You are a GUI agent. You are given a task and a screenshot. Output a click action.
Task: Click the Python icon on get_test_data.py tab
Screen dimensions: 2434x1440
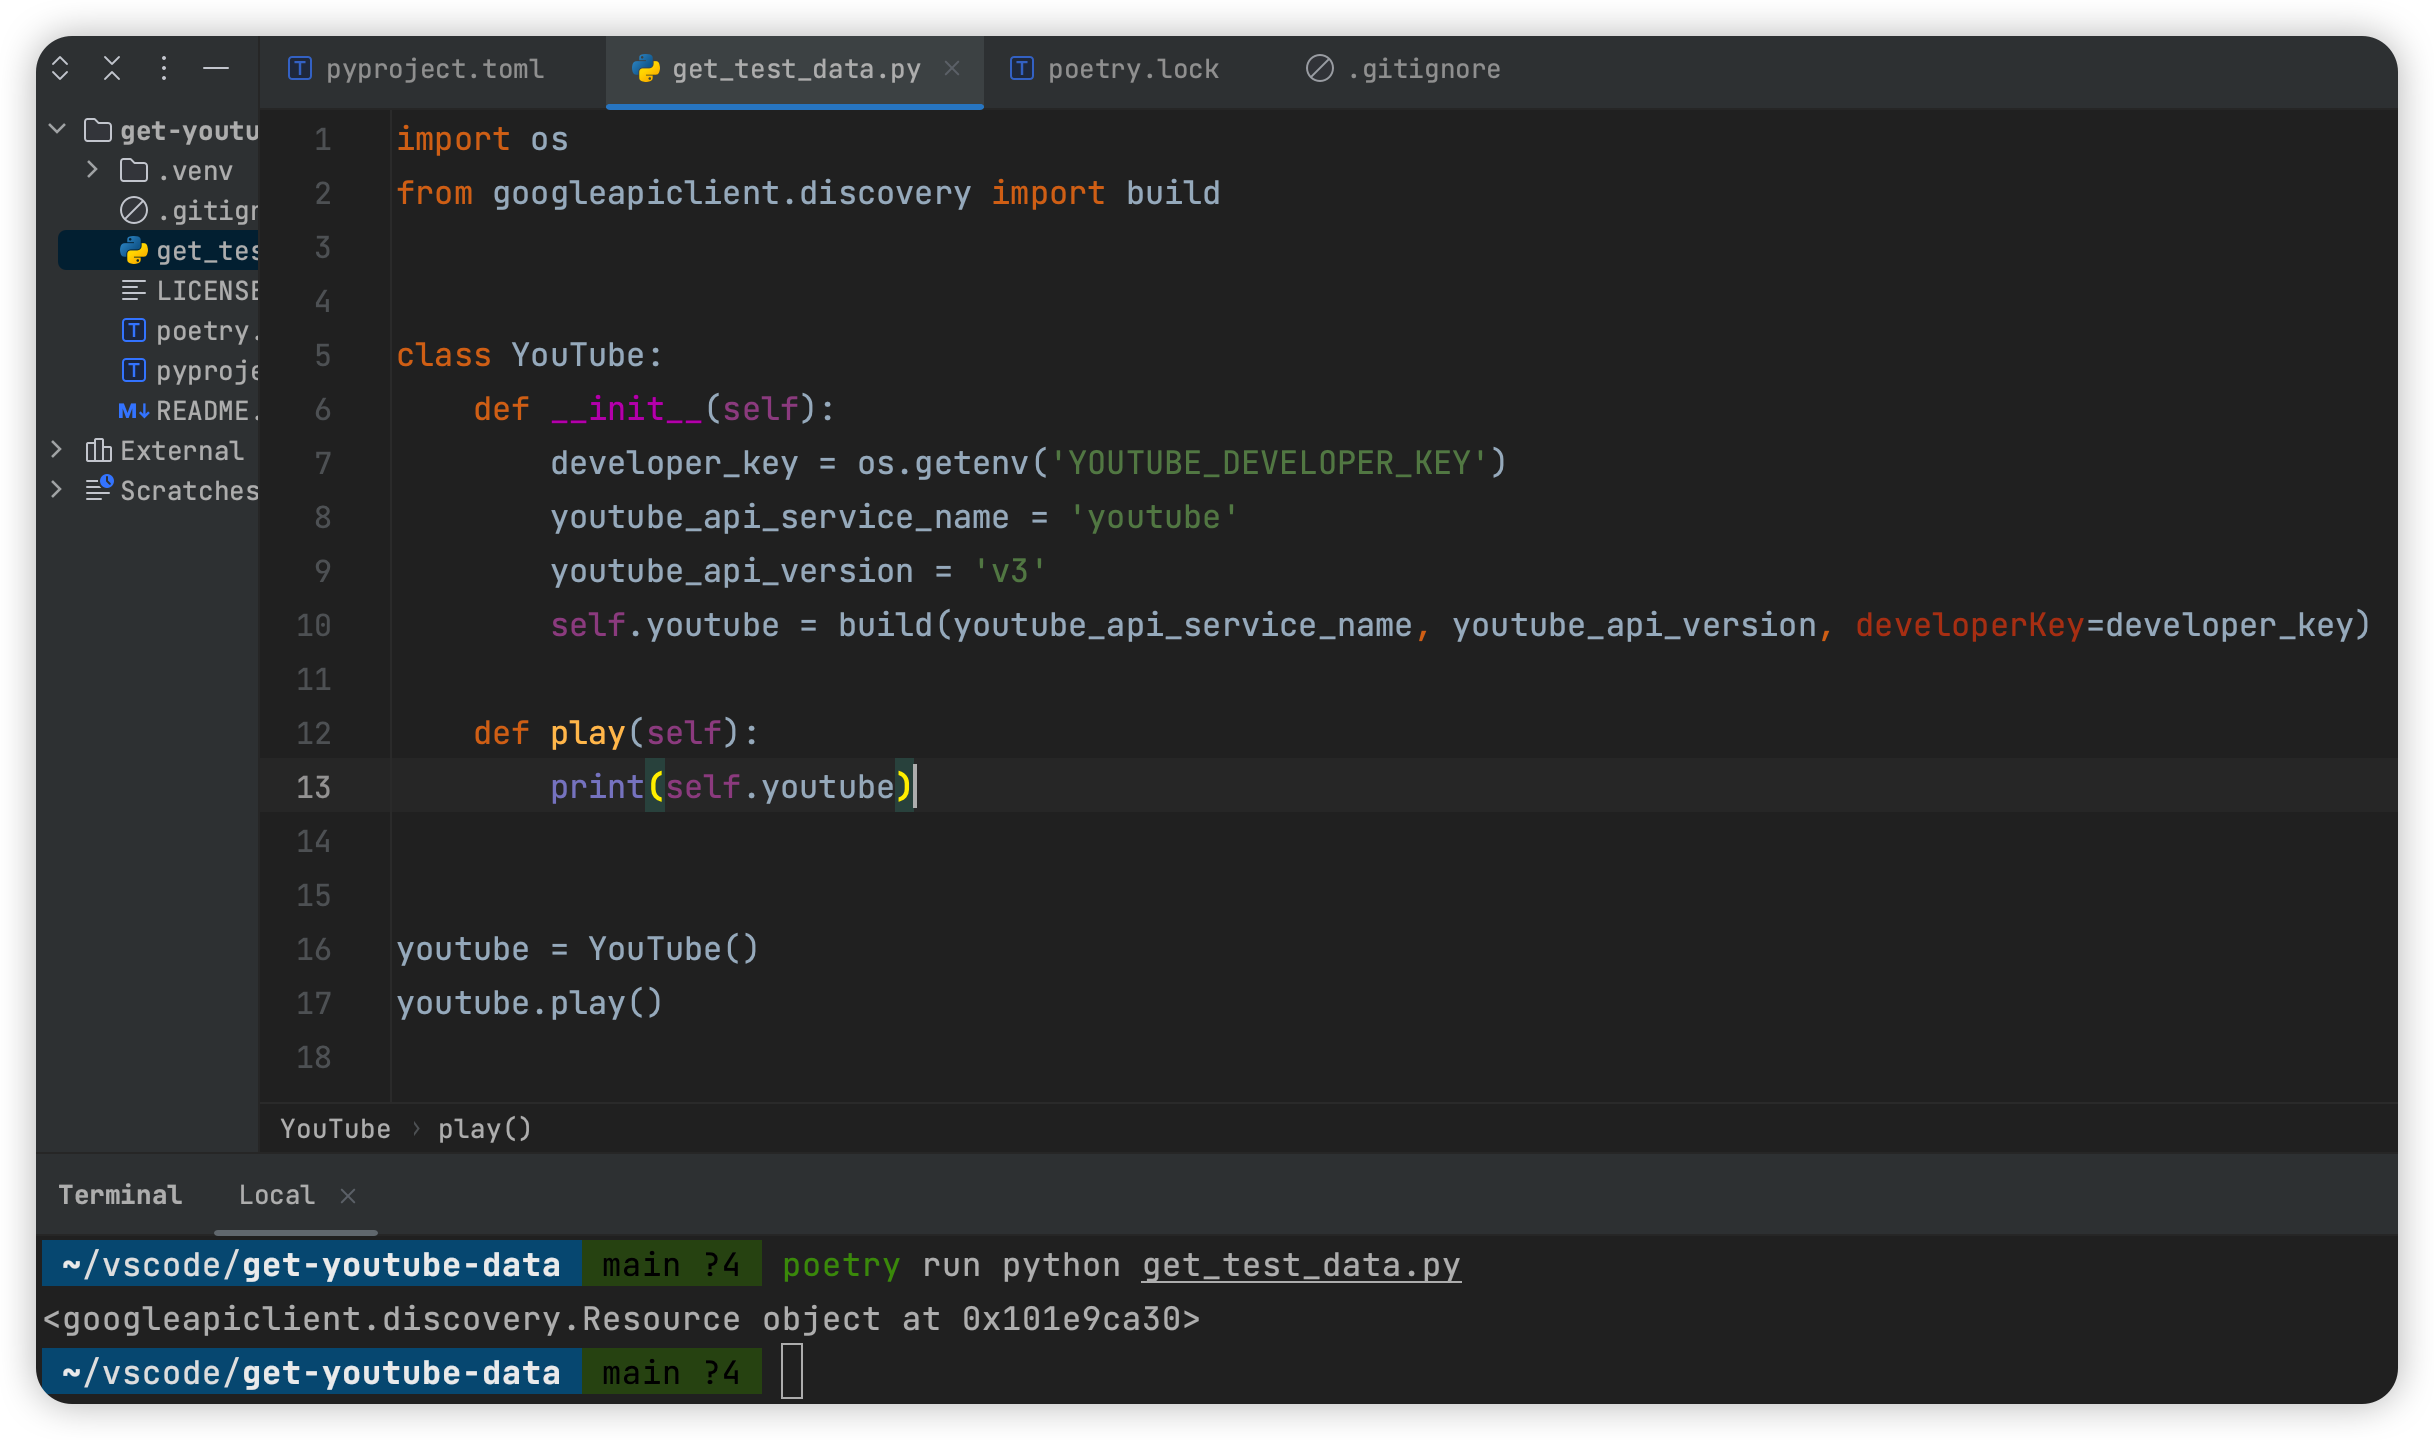pyautogui.click(x=646, y=68)
